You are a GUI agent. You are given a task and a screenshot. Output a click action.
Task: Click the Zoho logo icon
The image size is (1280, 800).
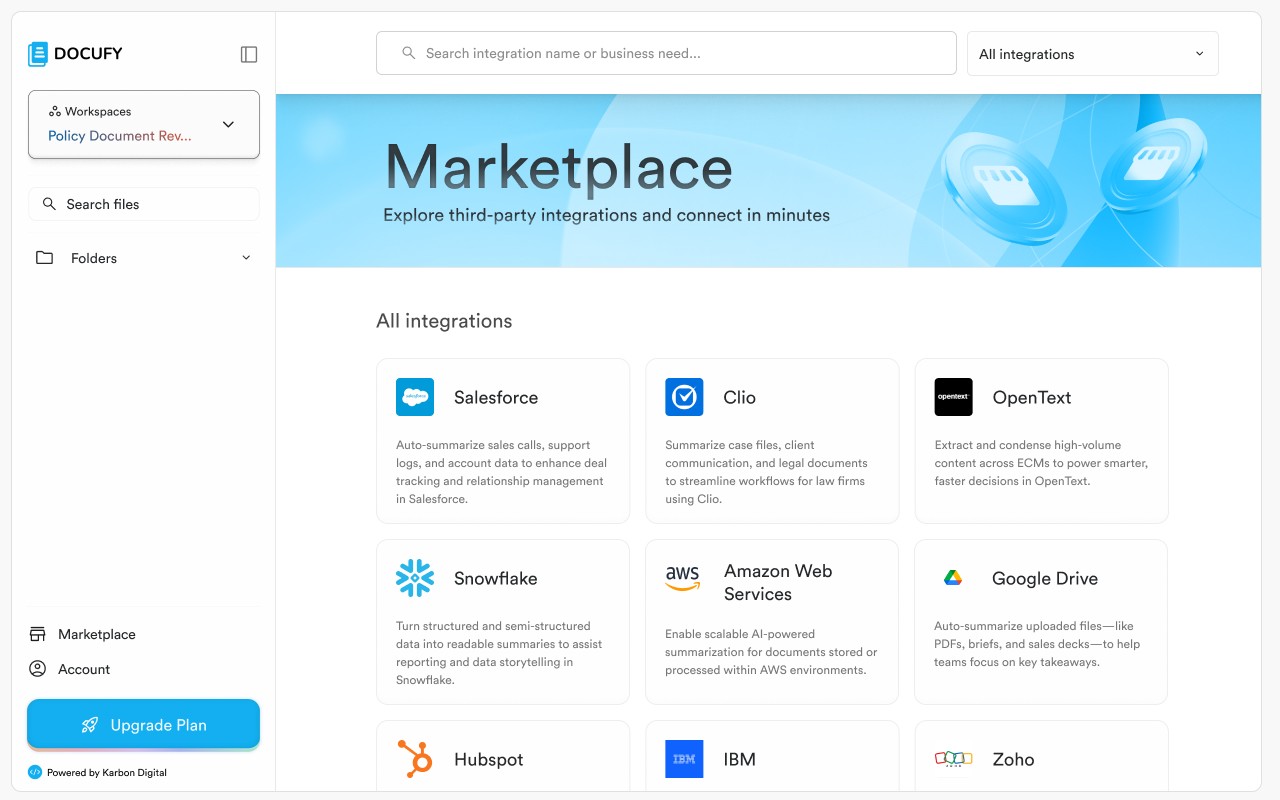pyautogui.click(x=953, y=759)
